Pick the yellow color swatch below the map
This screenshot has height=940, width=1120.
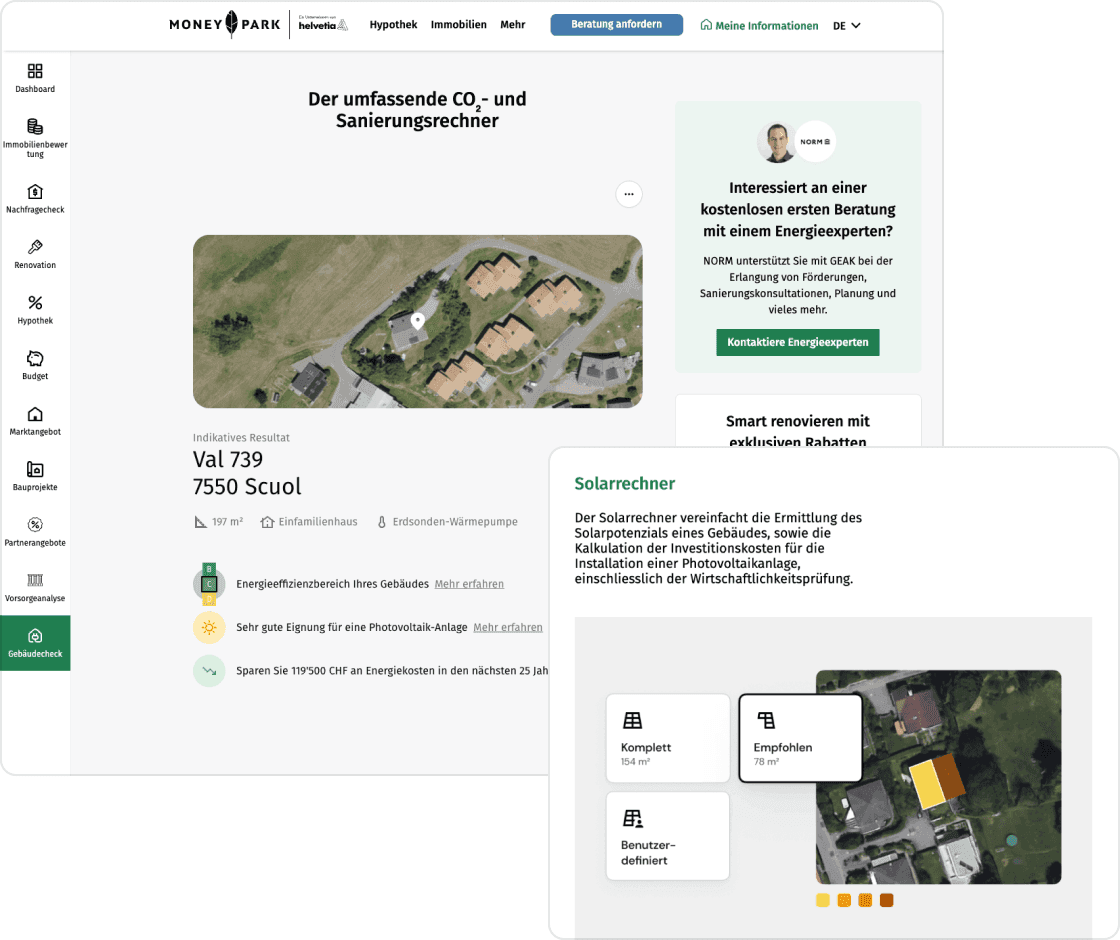[x=823, y=900]
